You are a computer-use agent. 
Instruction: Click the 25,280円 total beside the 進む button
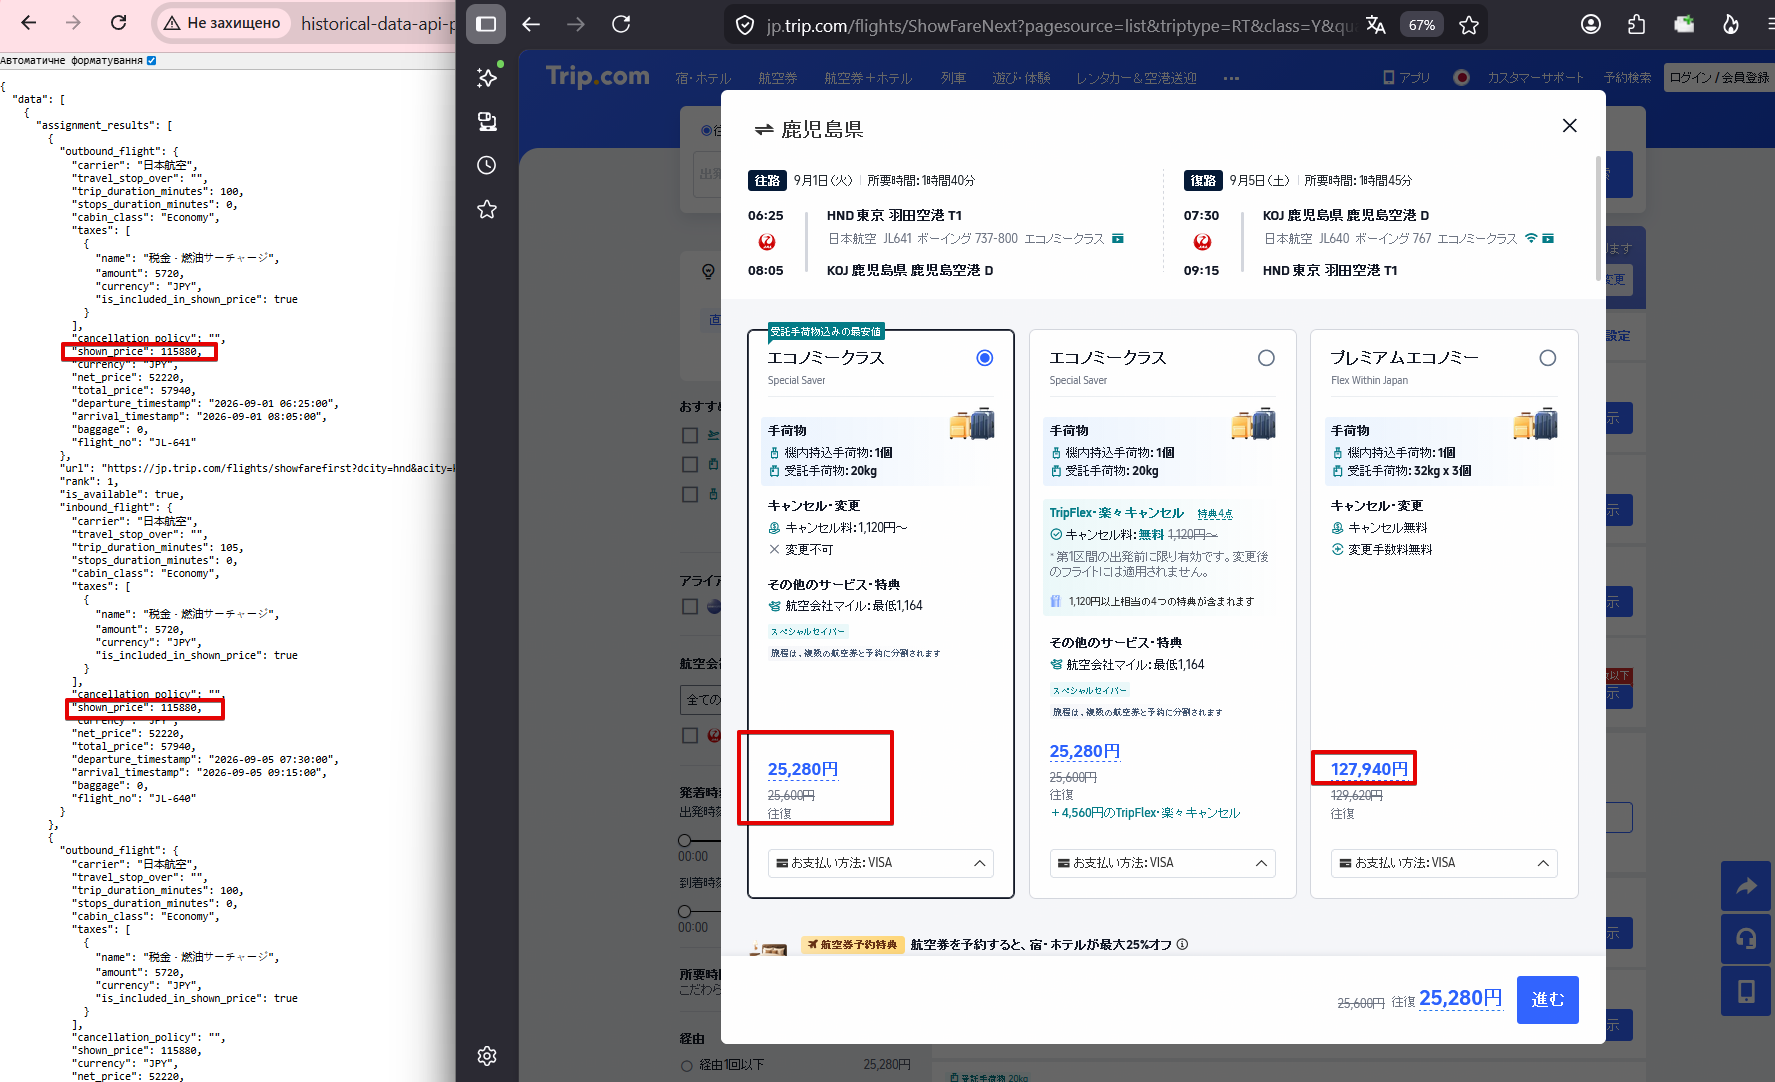pyautogui.click(x=1460, y=998)
